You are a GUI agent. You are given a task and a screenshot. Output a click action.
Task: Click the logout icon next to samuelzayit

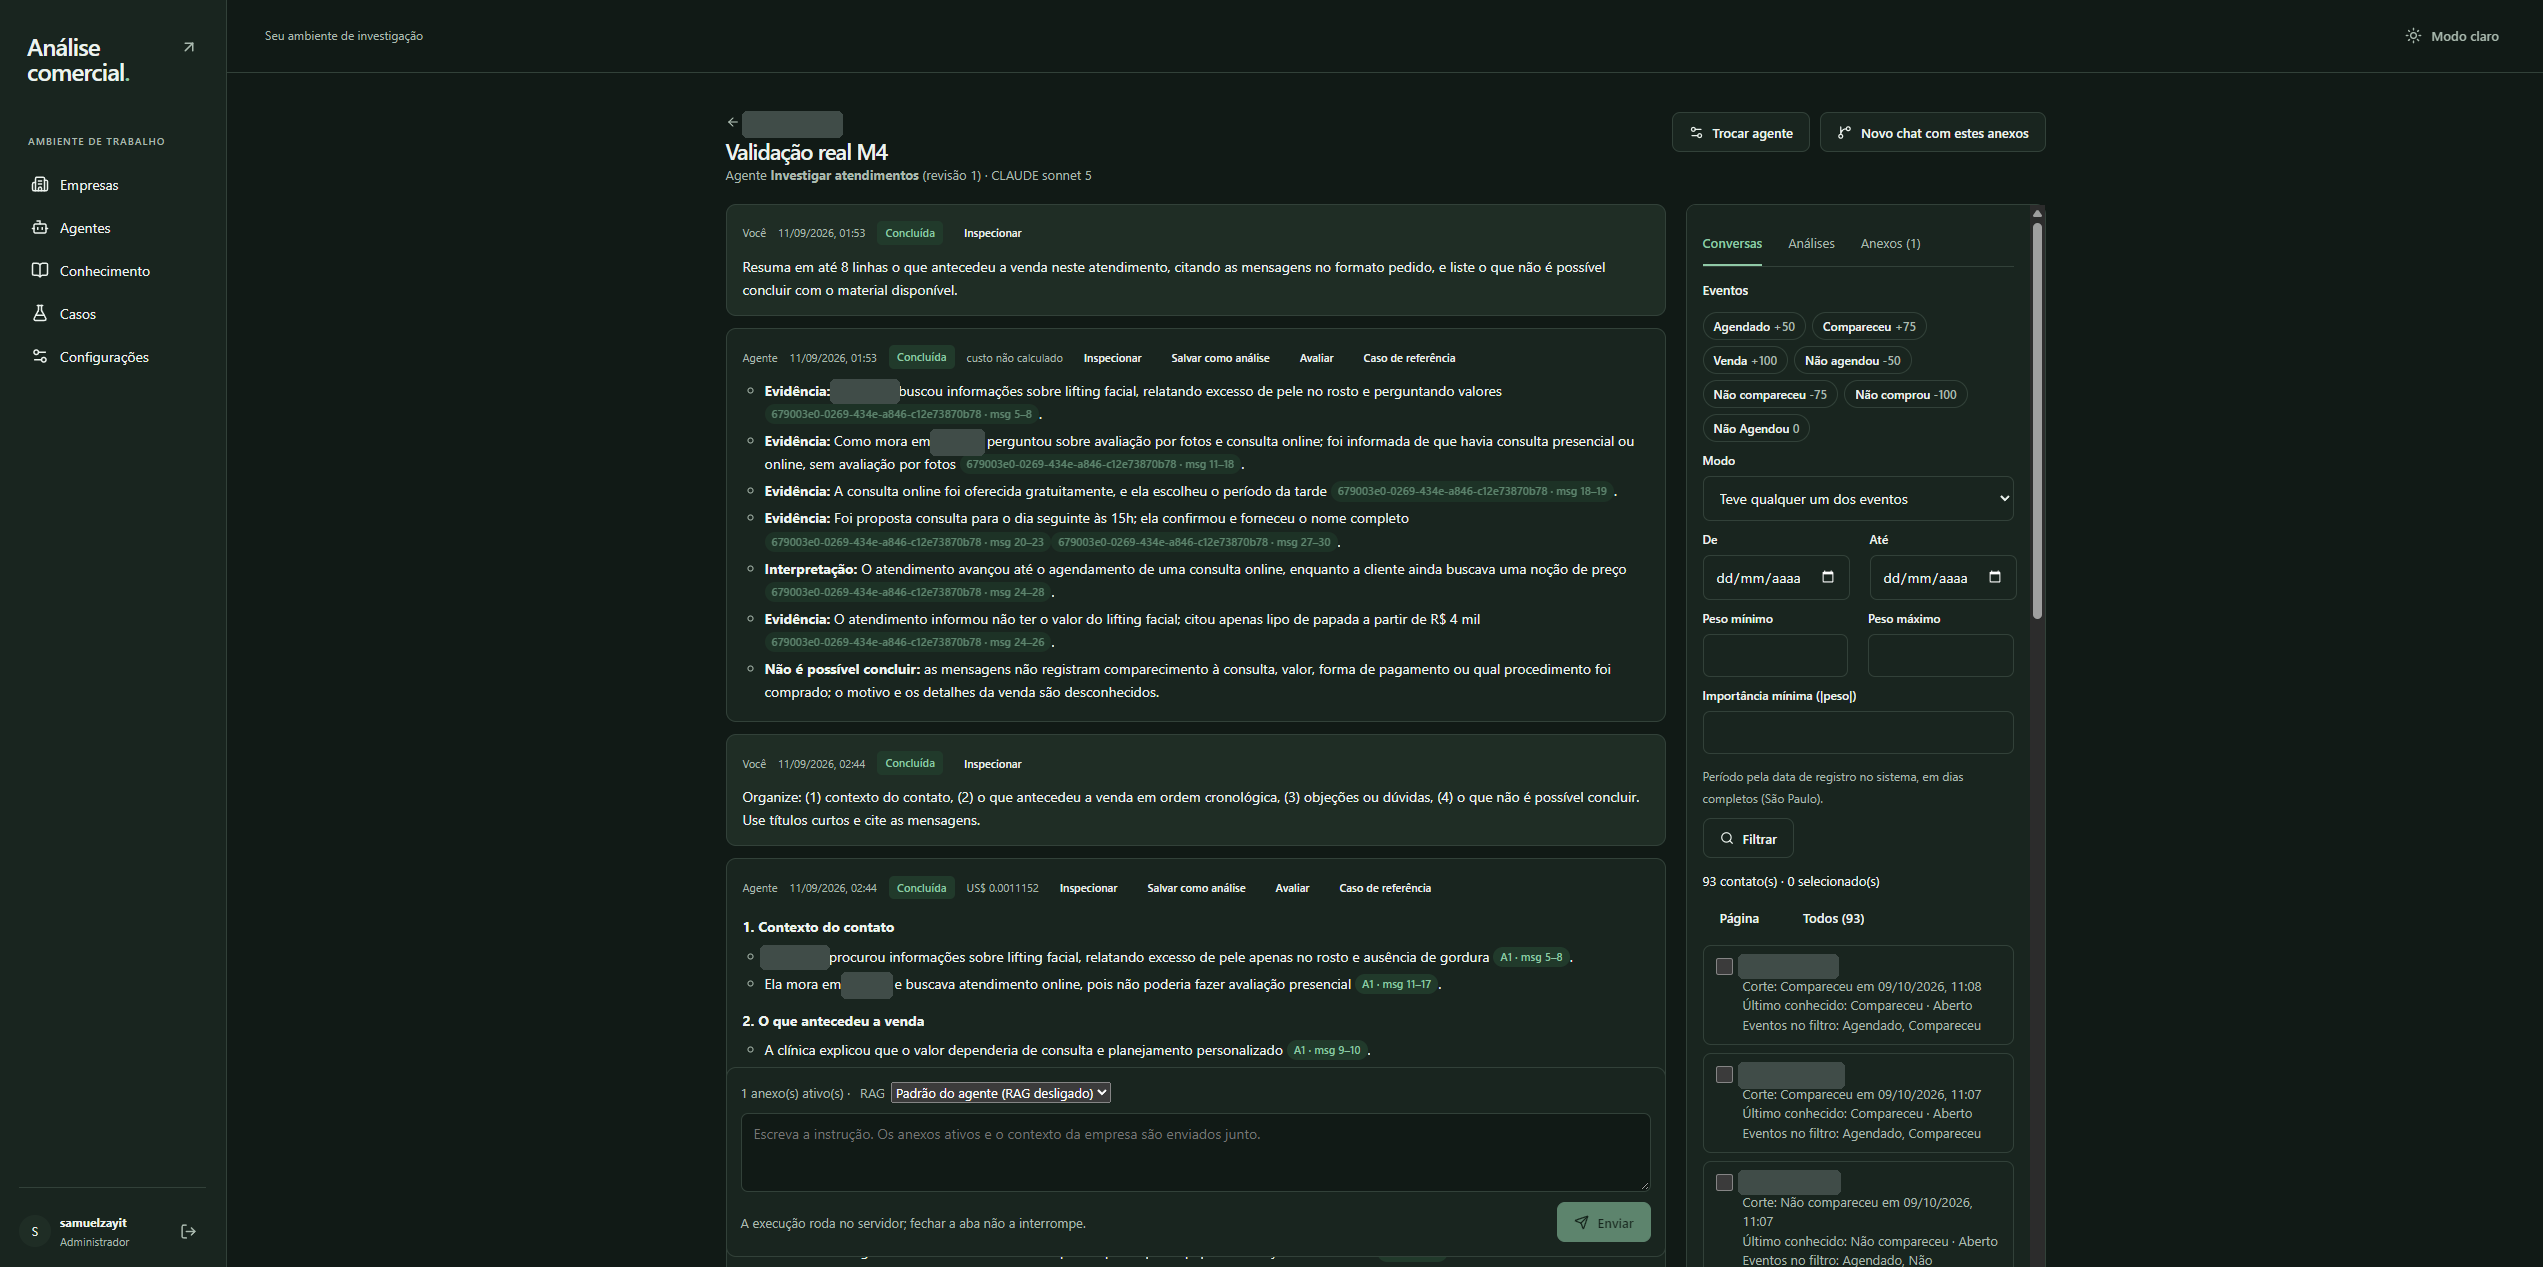tap(188, 1231)
